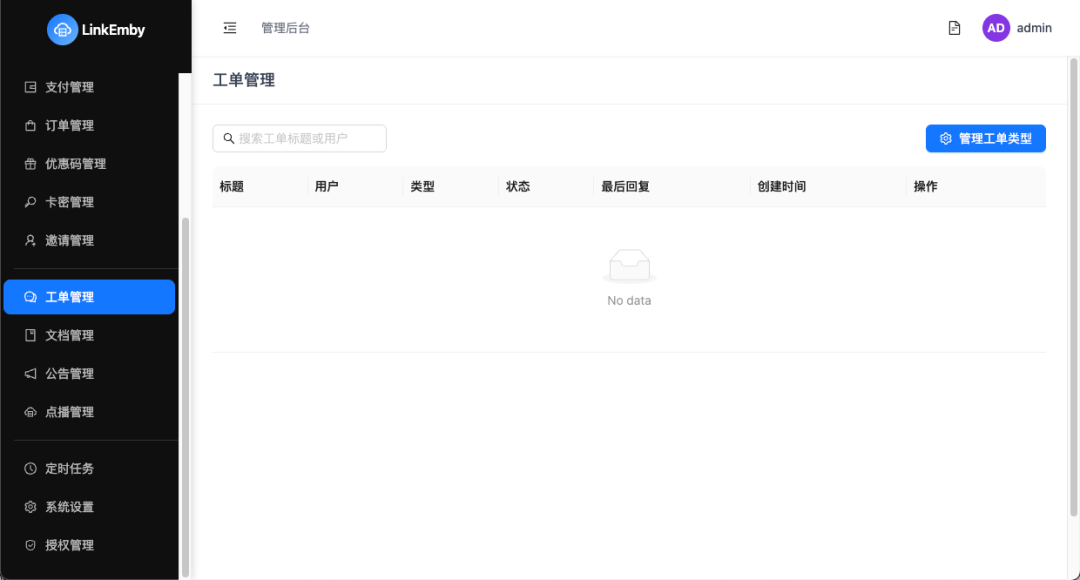Image resolution: width=1080 pixels, height=580 pixels.
Task: Open the admin profile avatar
Action: [x=996, y=27]
